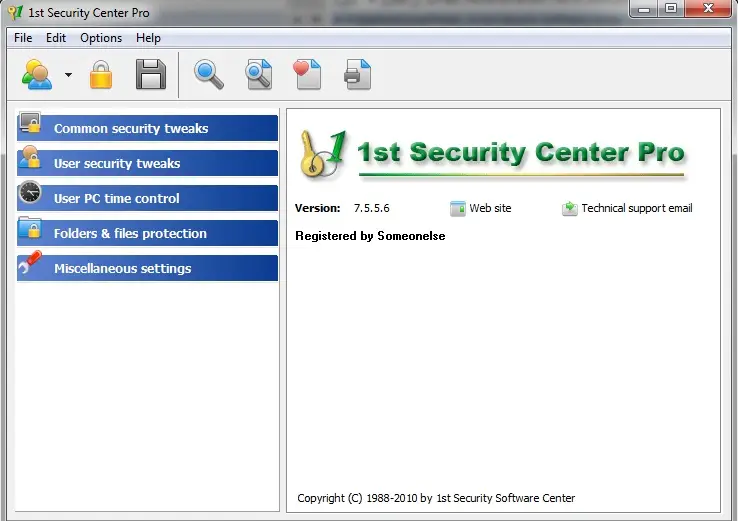Click the wrench icon on Miscellaneous settings
Viewport: 738px width, 521px height.
pyautogui.click(x=30, y=262)
